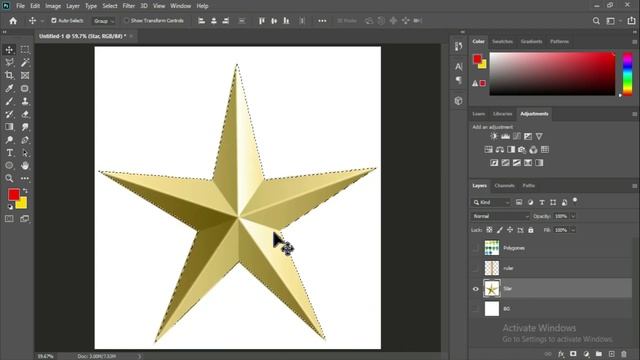Delete layer with trash icon
The height and width of the screenshot is (360, 640).
pyautogui.click(x=624, y=354)
